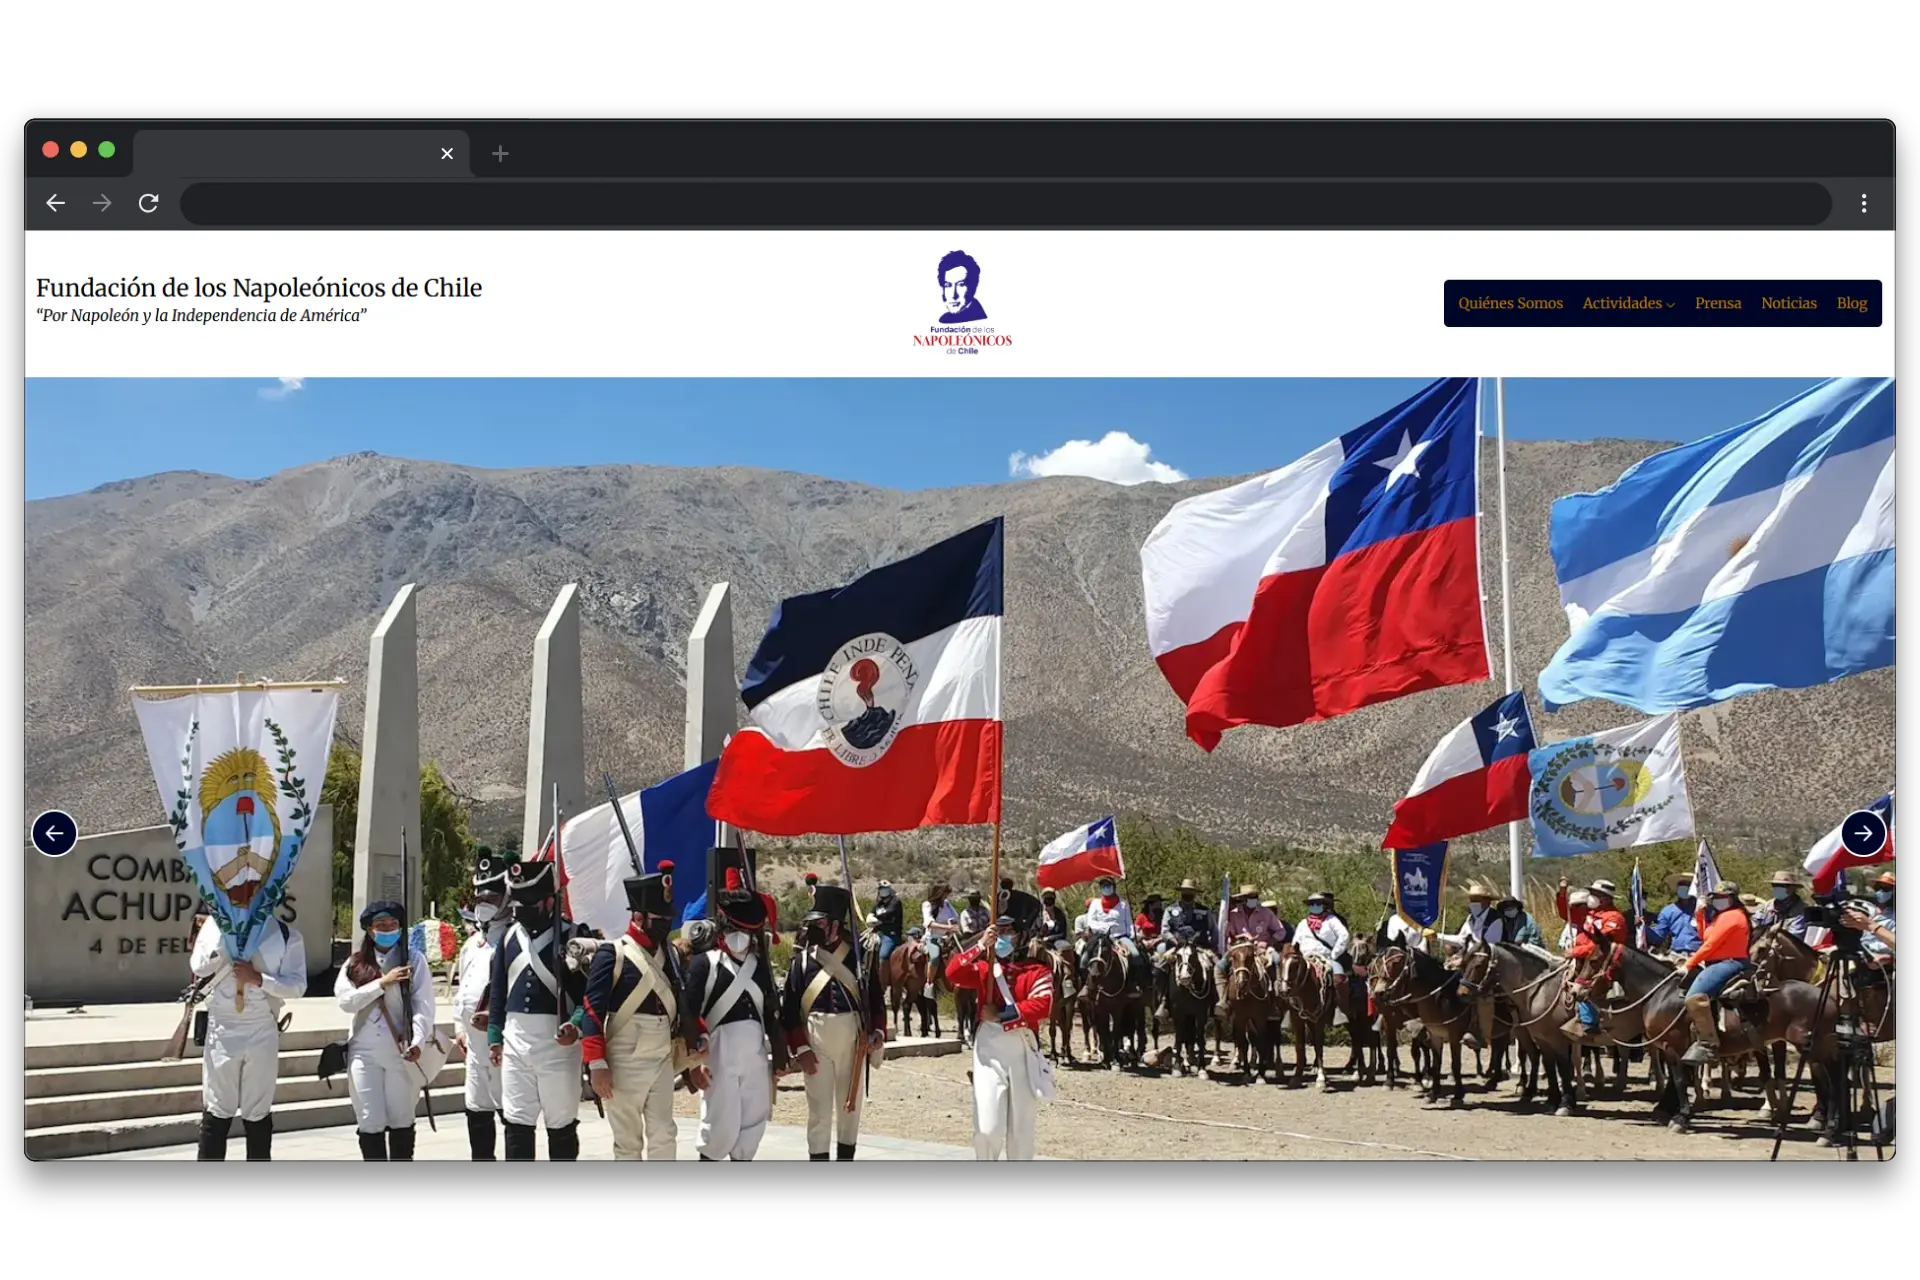Screen dimensions: 1920x1280
Task: Open the browser options three-dot menu
Action: [1864, 203]
